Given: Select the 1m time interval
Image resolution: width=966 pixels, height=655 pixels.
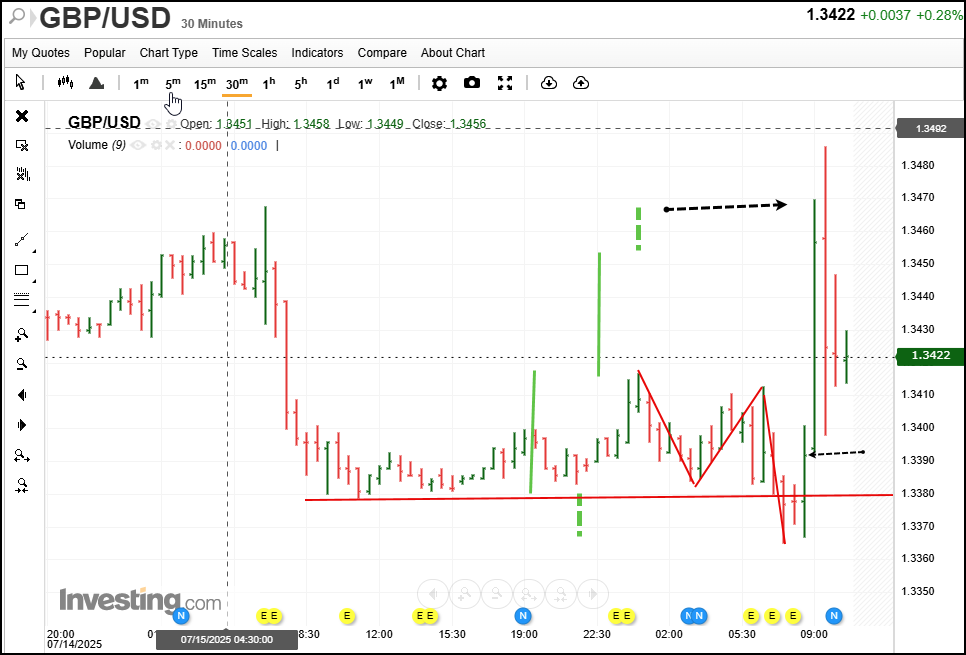Looking at the screenshot, I should coord(141,83).
